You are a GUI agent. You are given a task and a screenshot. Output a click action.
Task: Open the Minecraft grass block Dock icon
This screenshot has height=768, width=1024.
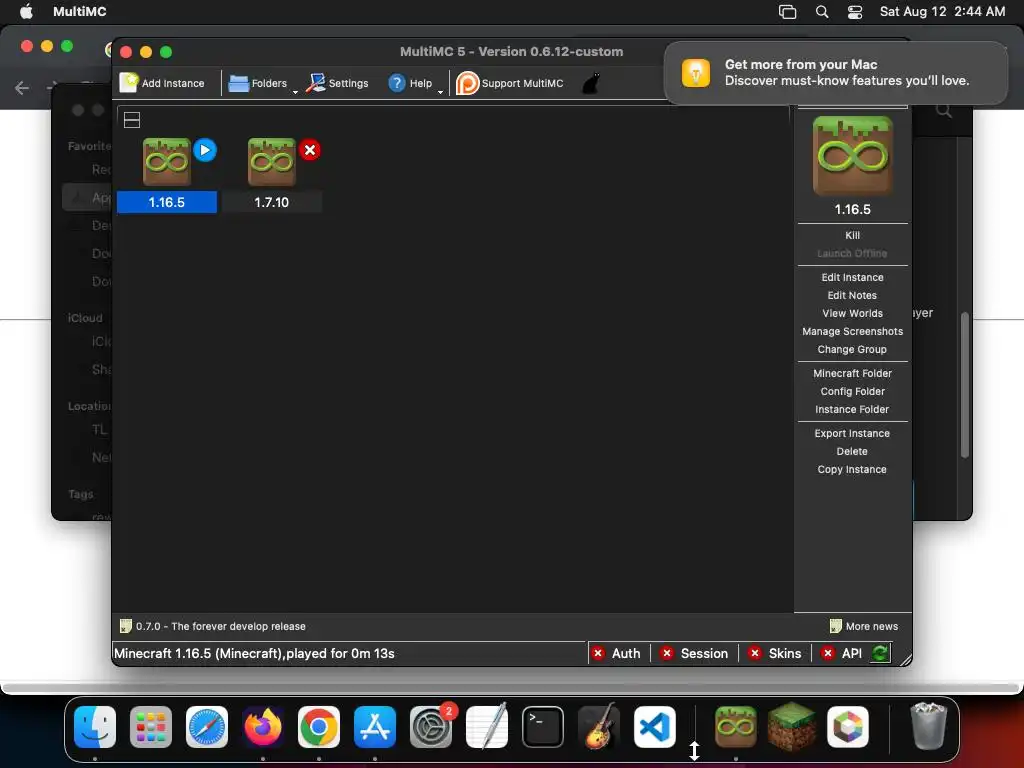[792, 727]
